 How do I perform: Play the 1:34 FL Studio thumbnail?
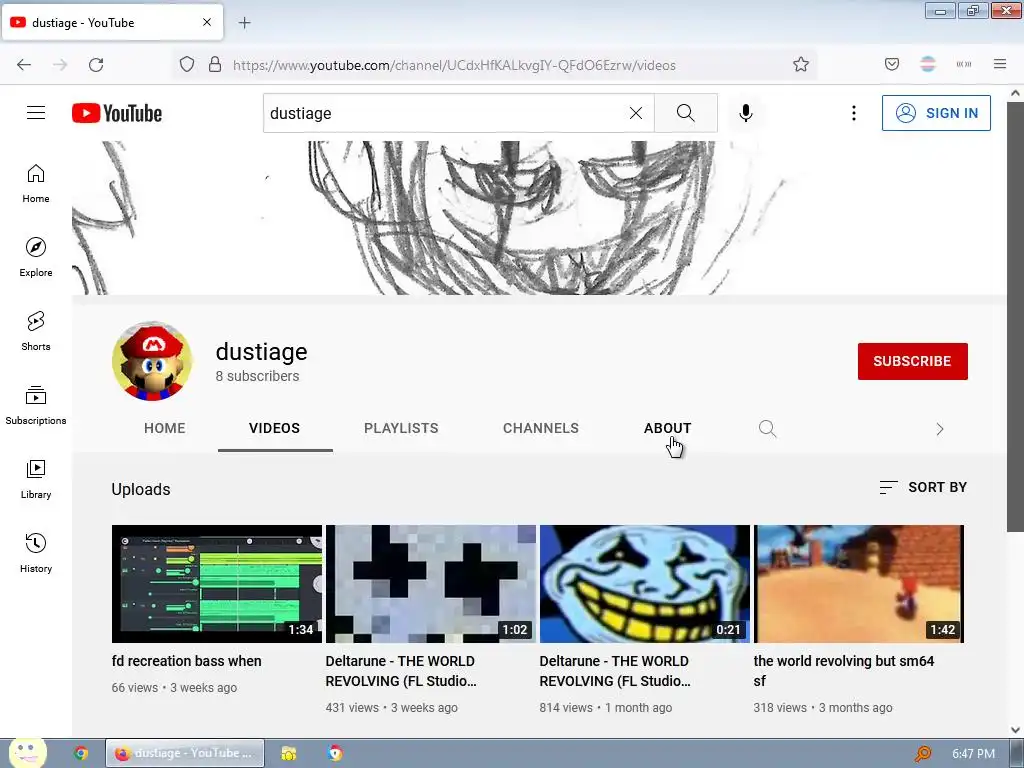coord(217,584)
